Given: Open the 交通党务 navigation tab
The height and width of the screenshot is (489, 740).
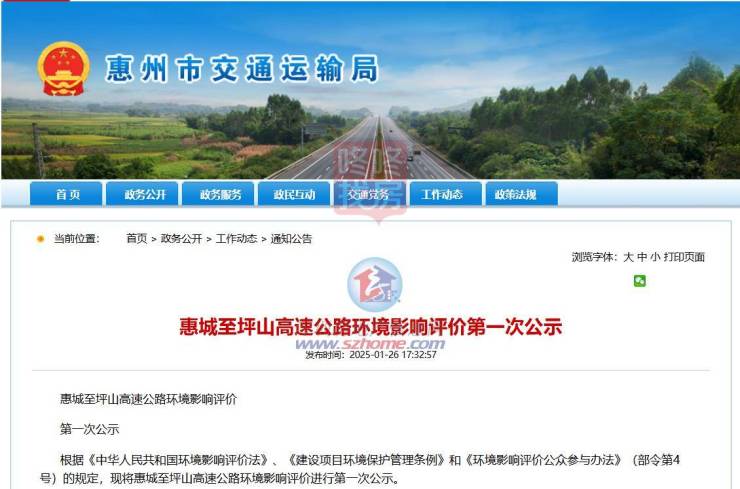Looking at the screenshot, I should click(x=370, y=194).
